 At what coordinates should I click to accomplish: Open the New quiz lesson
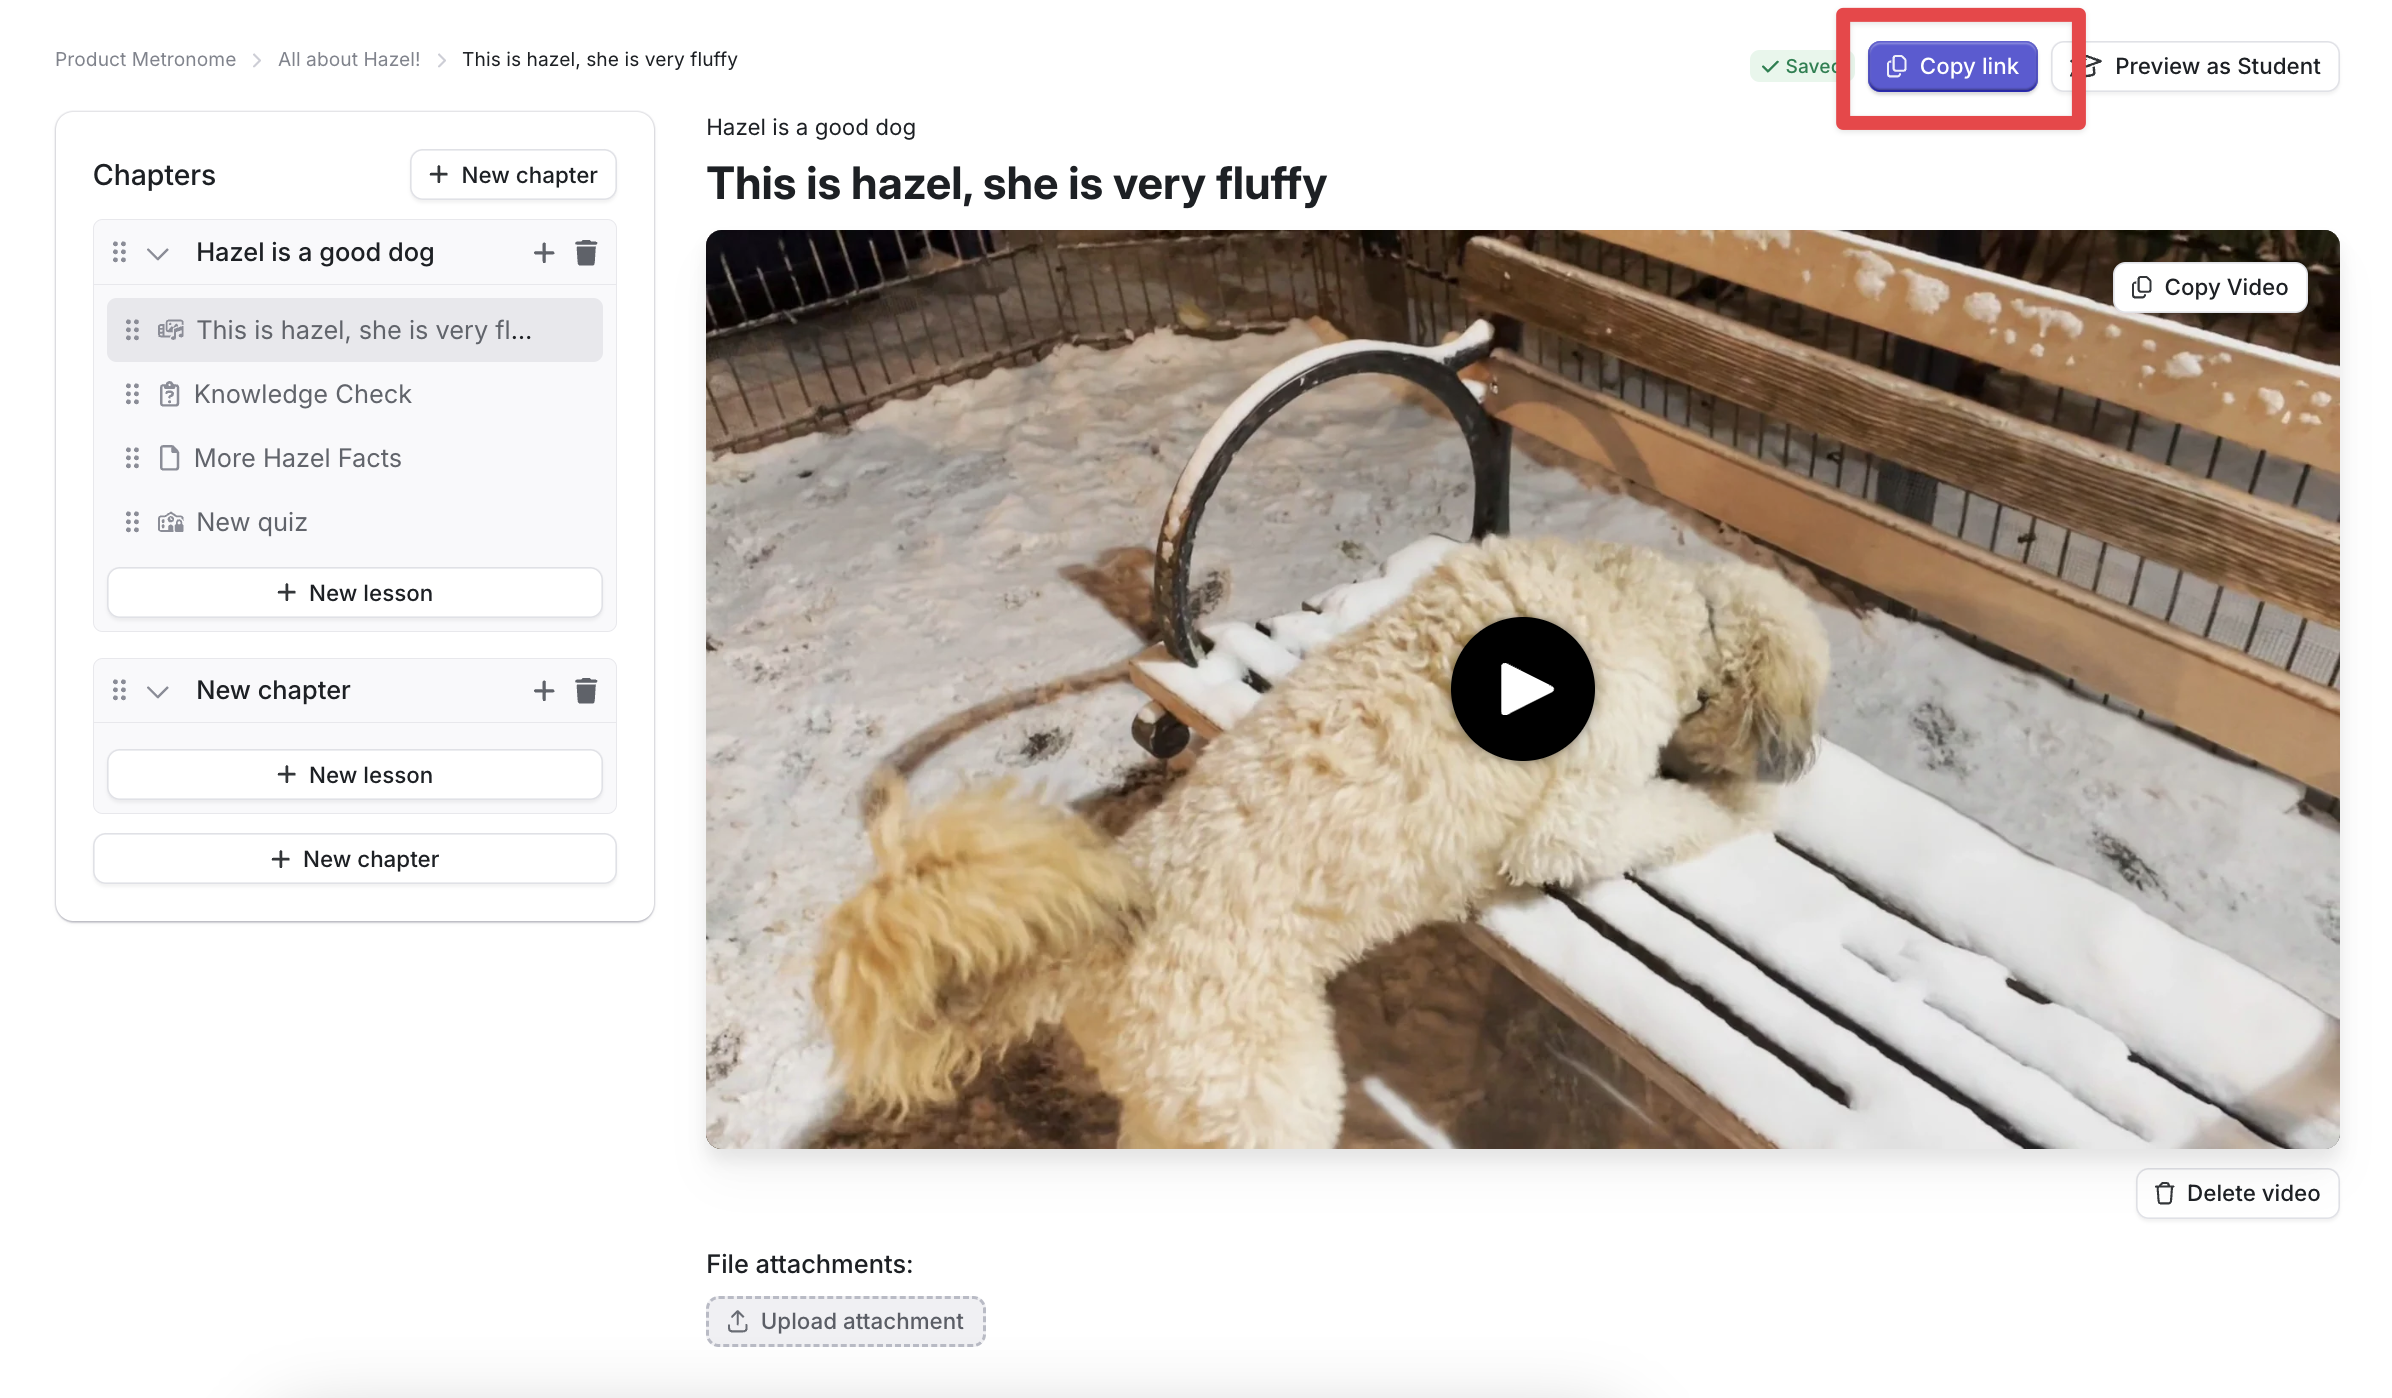[x=251, y=523]
